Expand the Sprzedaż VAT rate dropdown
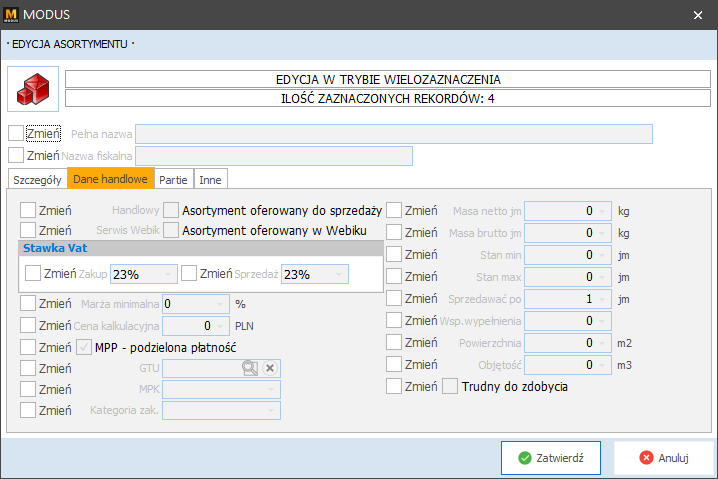 (x=337, y=274)
